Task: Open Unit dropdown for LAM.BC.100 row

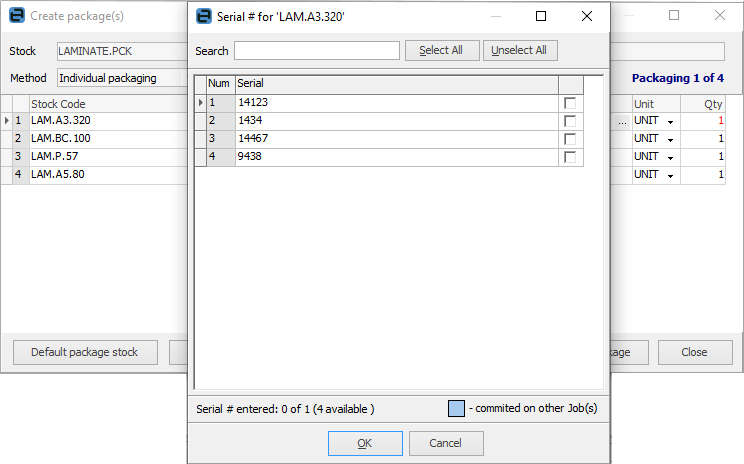Action: click(670, 139)
